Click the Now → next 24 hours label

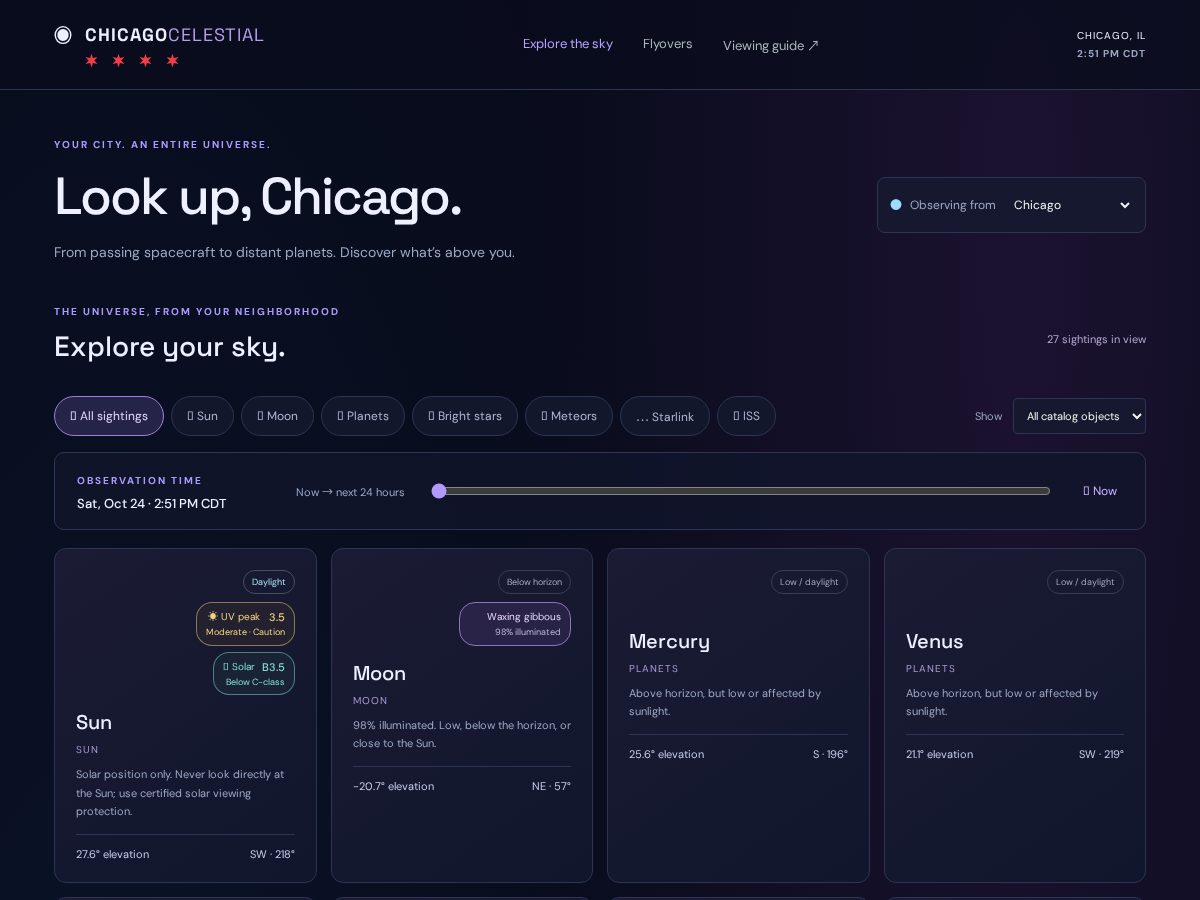[x=350, y=492]
